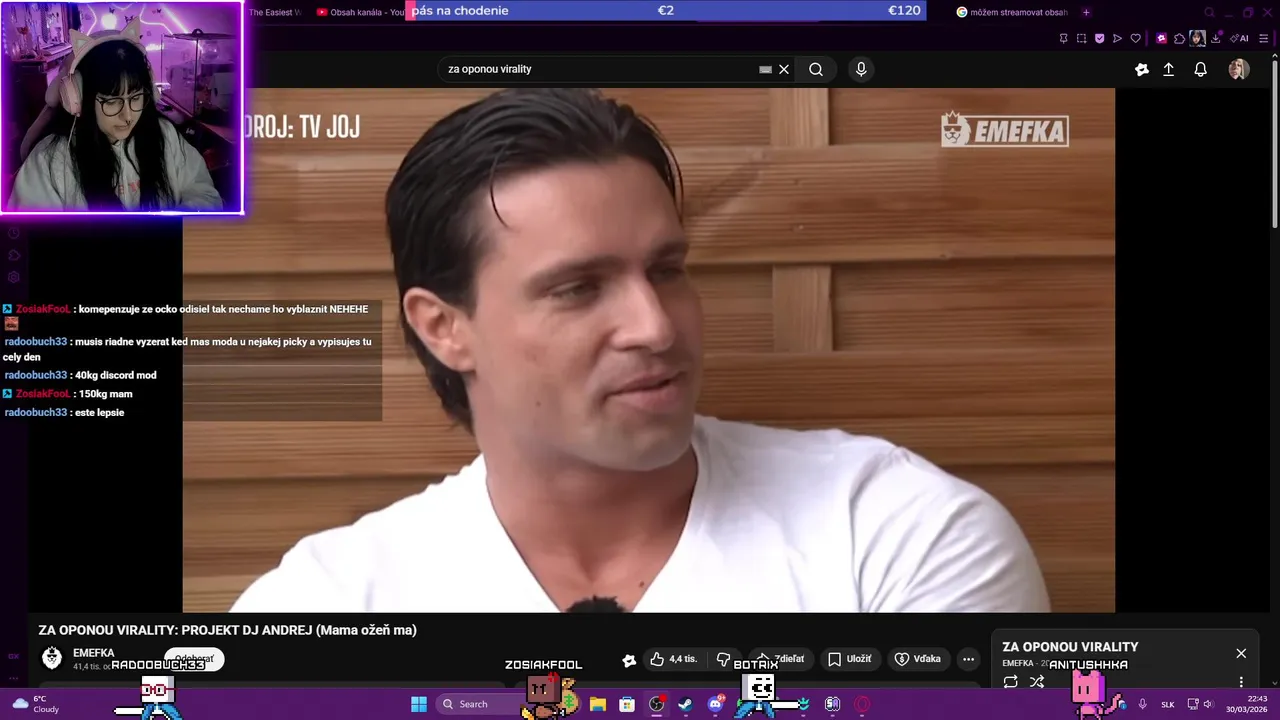
Task: Open the browser easy setup menu icon
Action: pyautogui.click(x=1263, y=38)
